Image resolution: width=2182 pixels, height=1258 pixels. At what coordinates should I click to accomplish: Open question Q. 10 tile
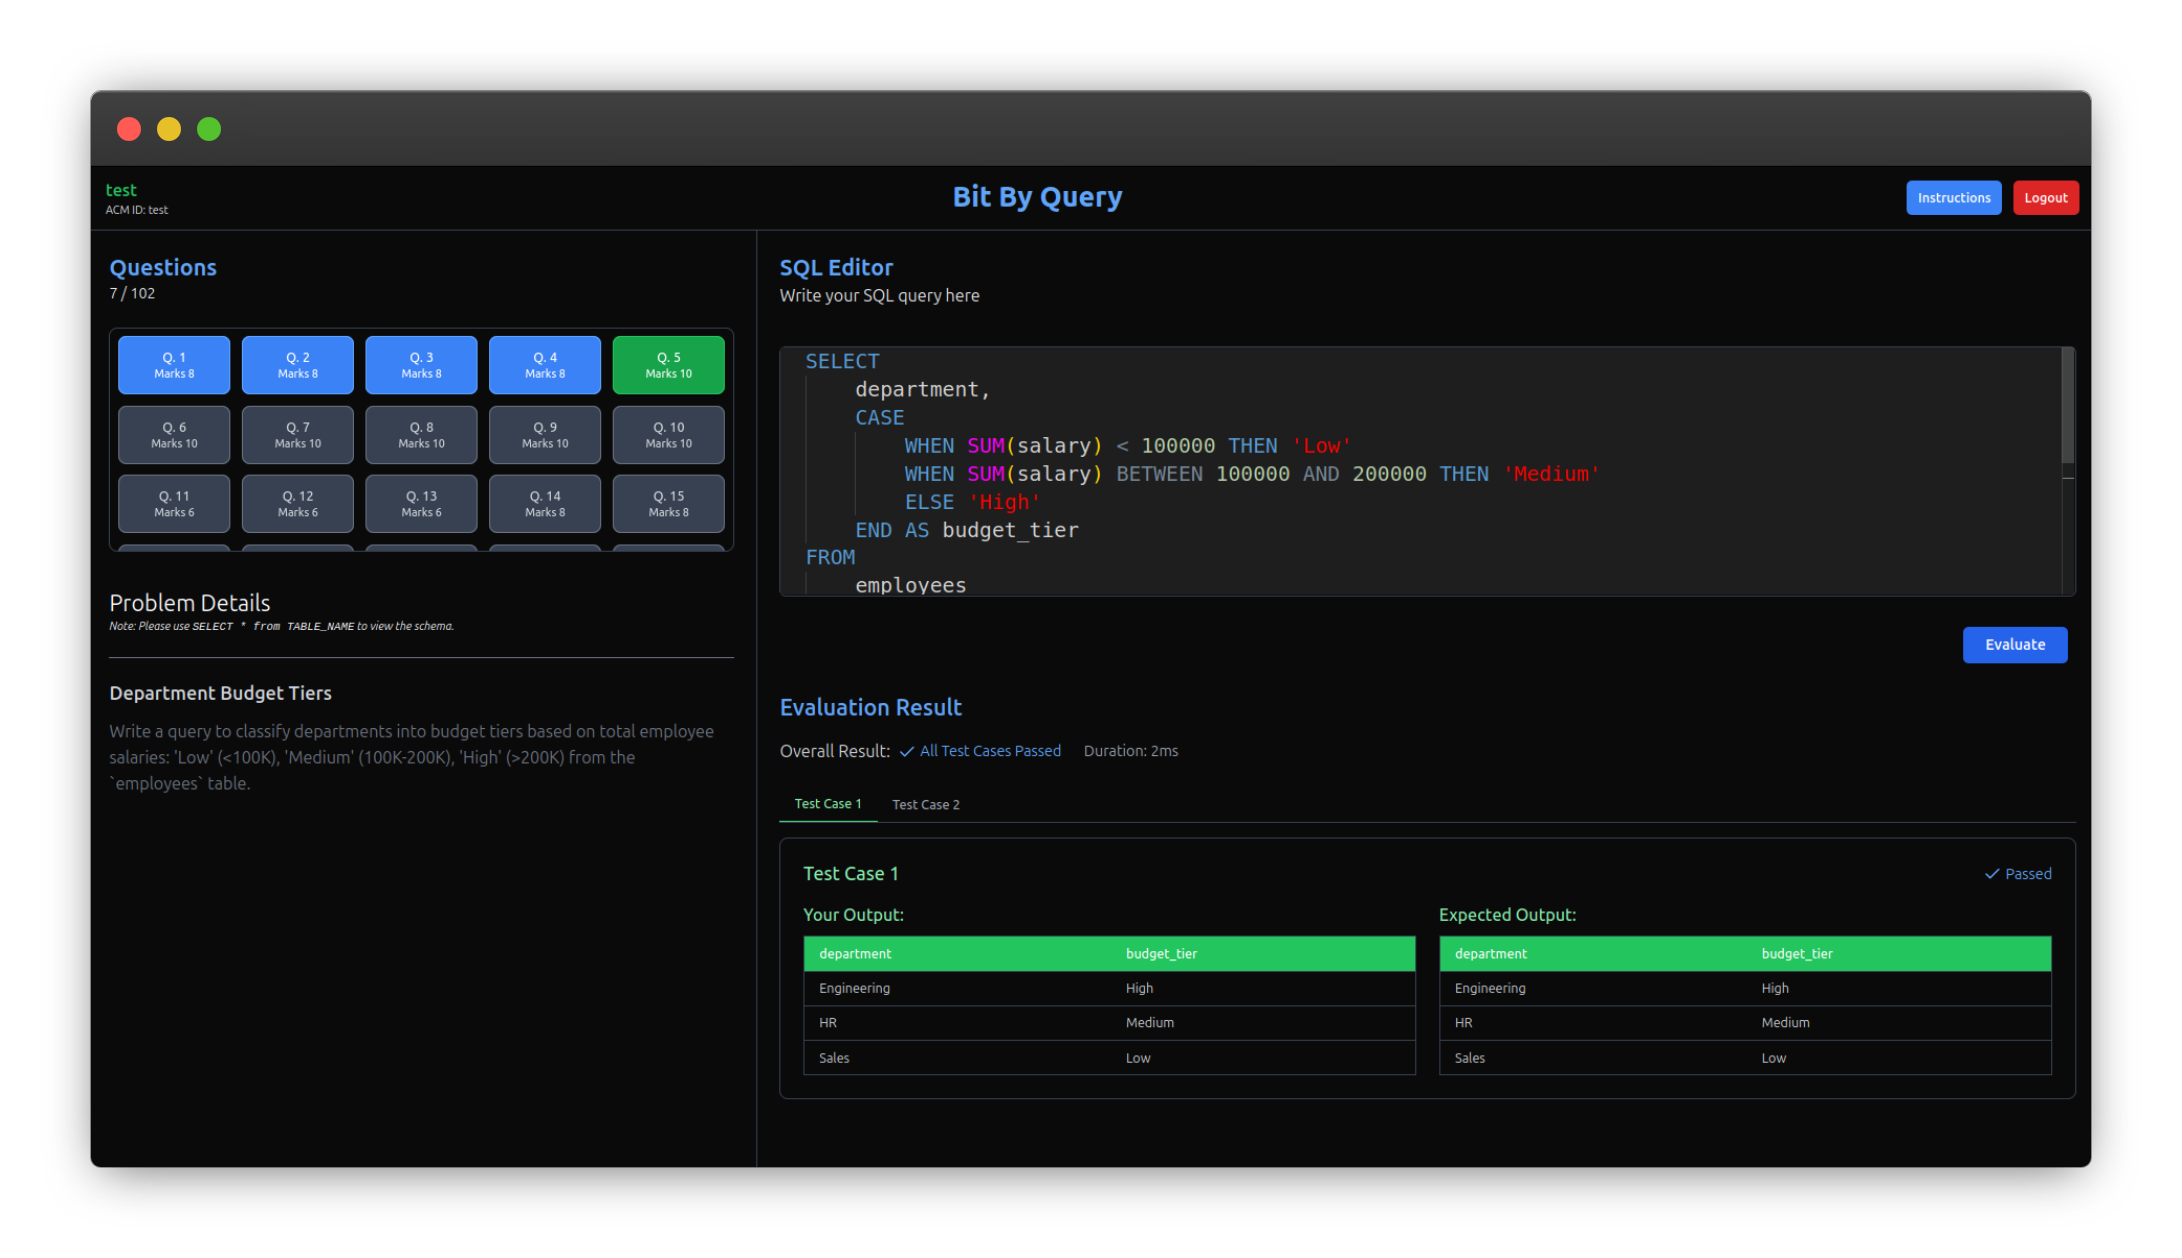click(668, 435)
